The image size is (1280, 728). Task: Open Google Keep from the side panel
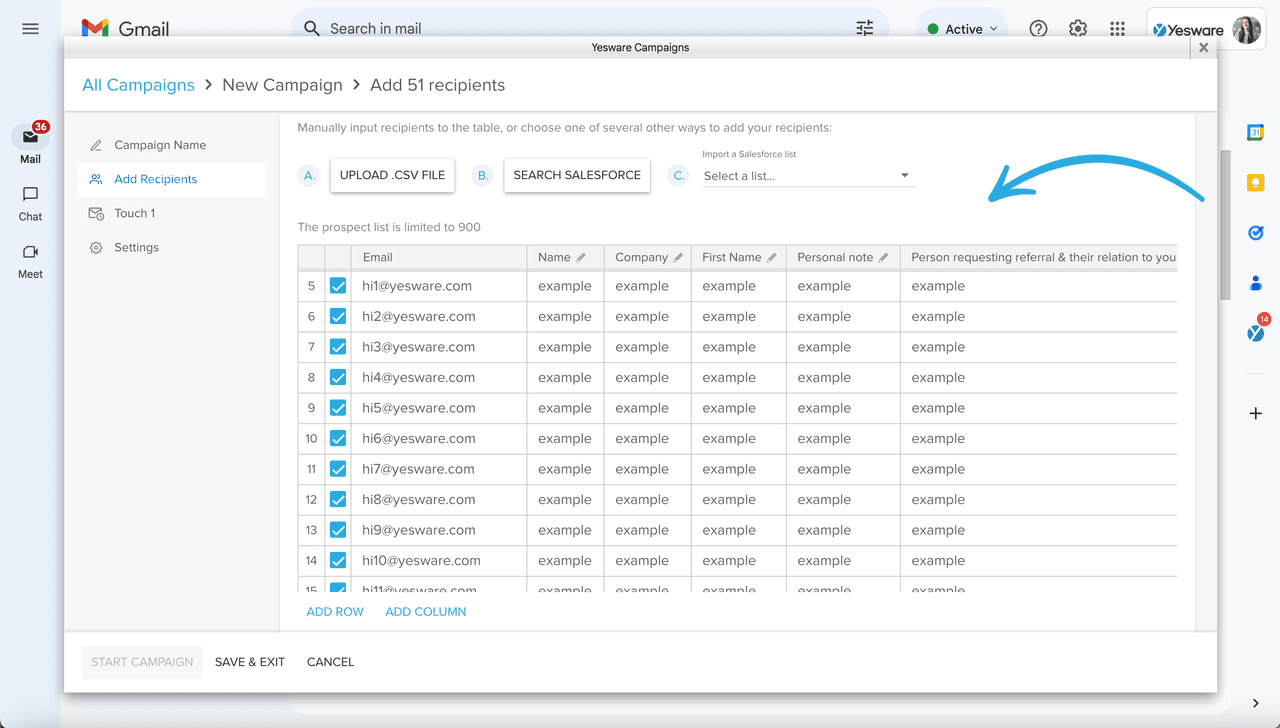[1255, 183]
